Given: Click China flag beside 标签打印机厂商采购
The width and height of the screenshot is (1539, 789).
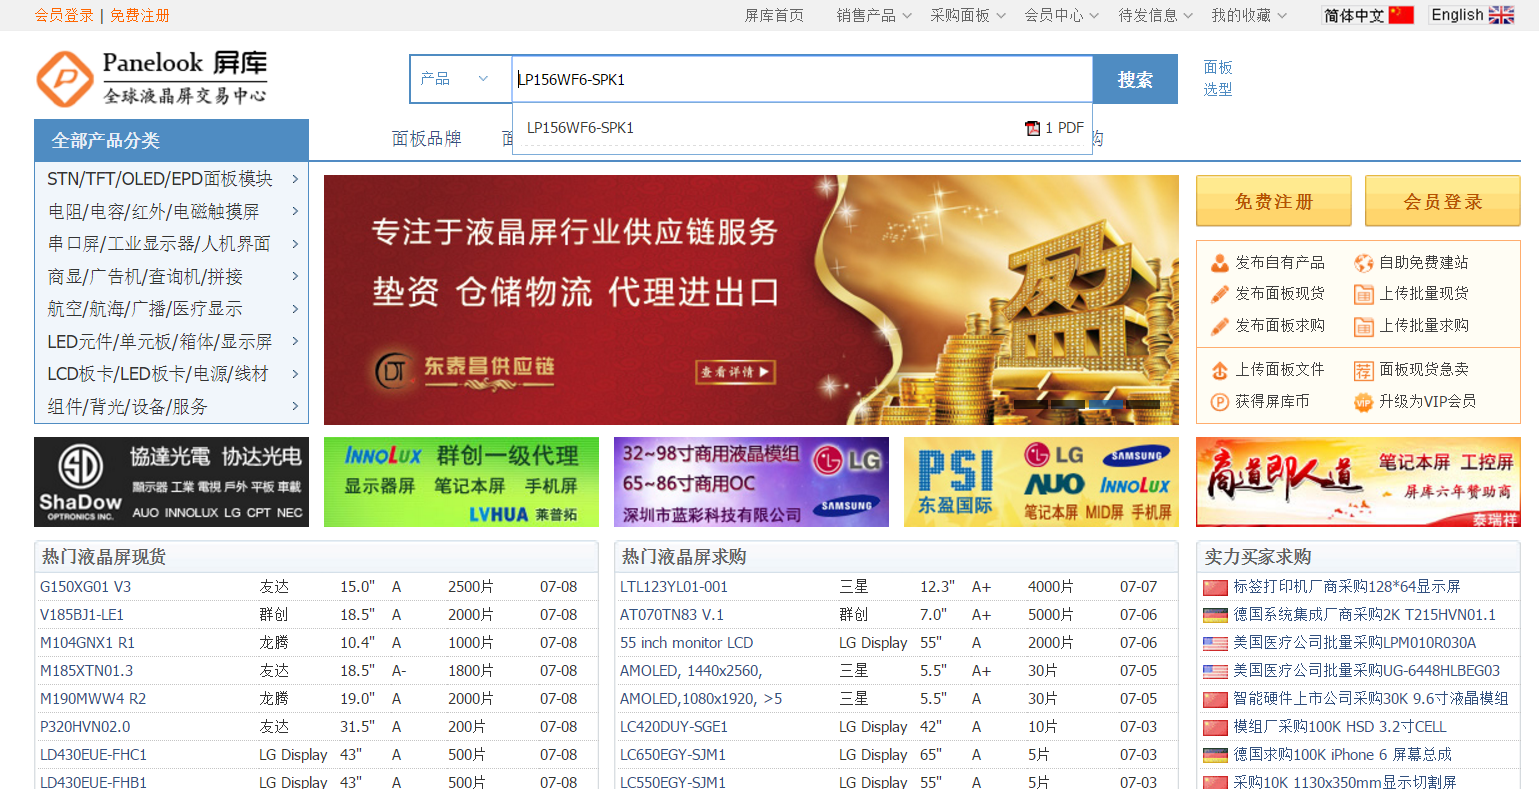Looking at the screenshot, I should tap(1215, 587).
